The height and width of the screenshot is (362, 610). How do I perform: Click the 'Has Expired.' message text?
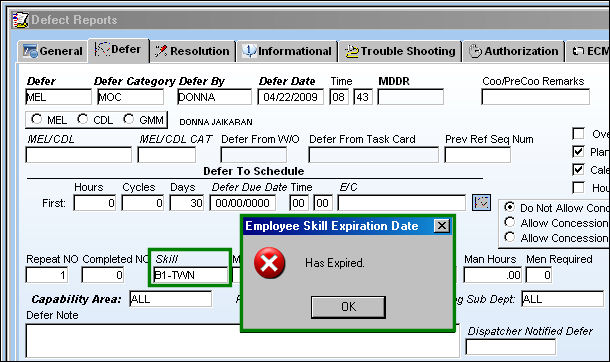[x=335, y=263]
